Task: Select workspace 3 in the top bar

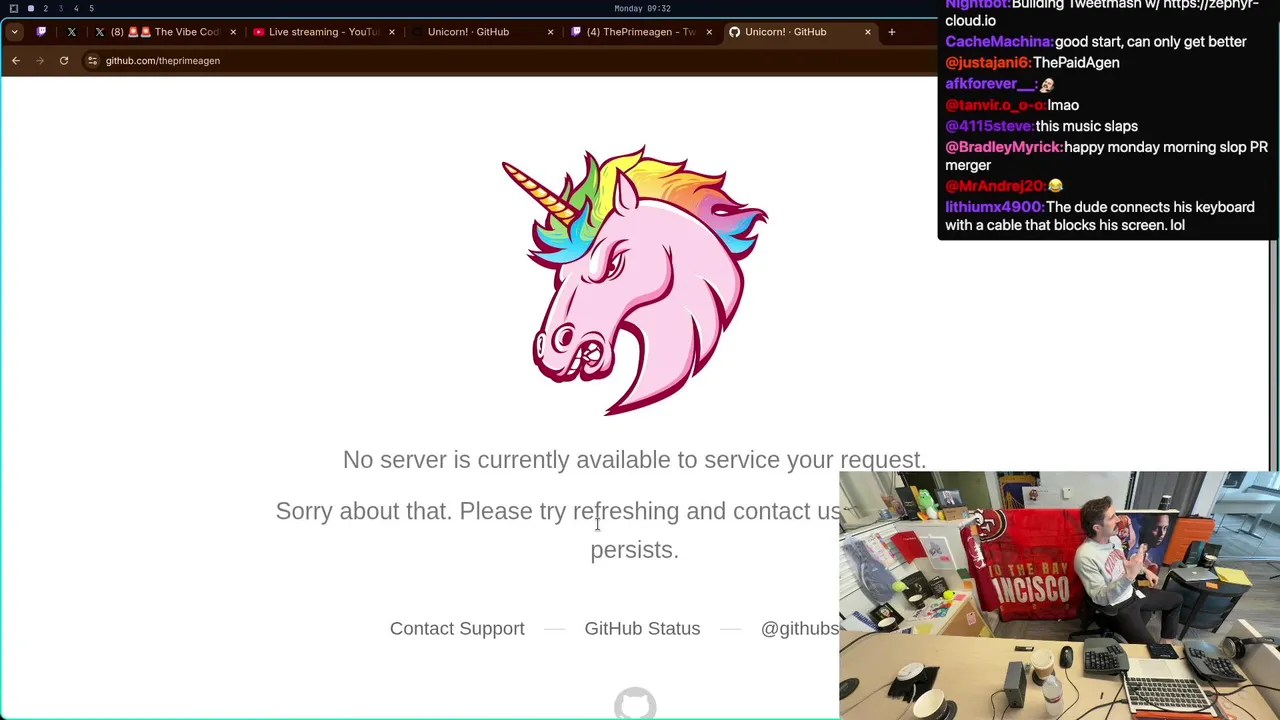Action: (60, 8)
